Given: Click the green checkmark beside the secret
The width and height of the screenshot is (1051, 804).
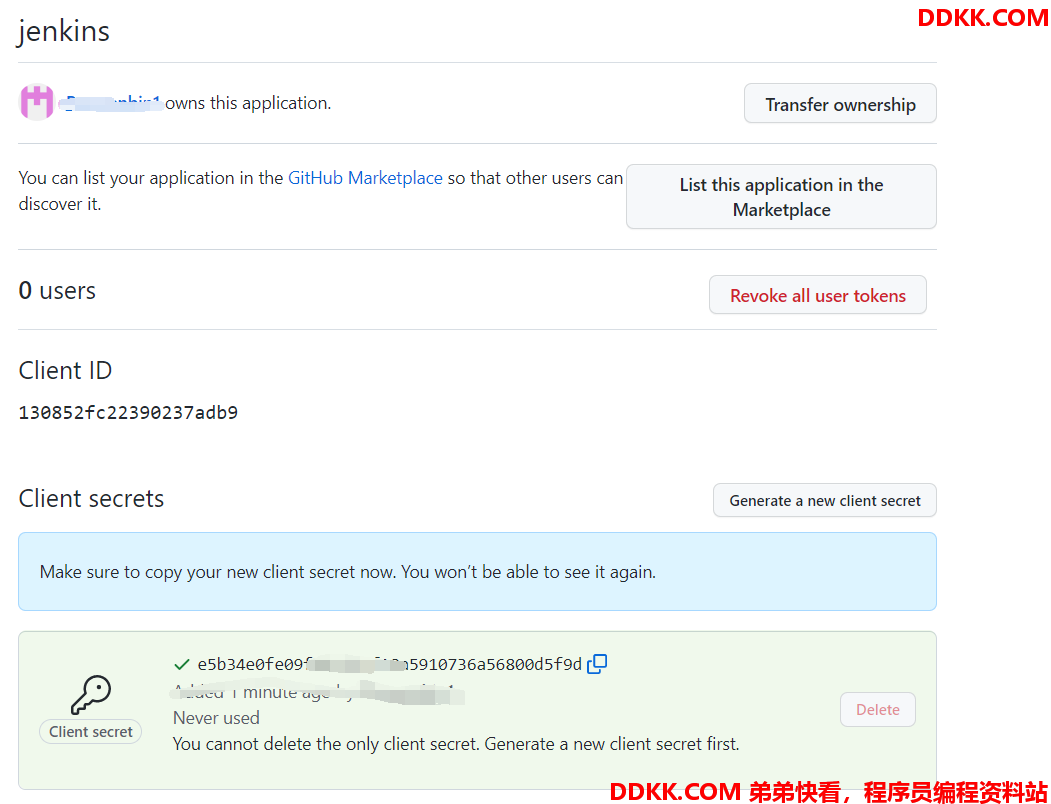Looking at the screenshot, I should pos(181,665).
